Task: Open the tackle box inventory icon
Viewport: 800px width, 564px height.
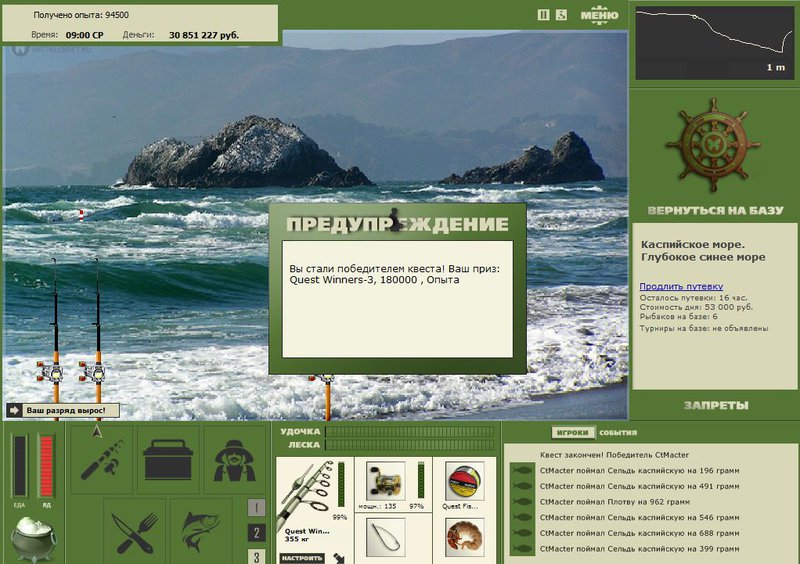Action: tap(168, 459)
